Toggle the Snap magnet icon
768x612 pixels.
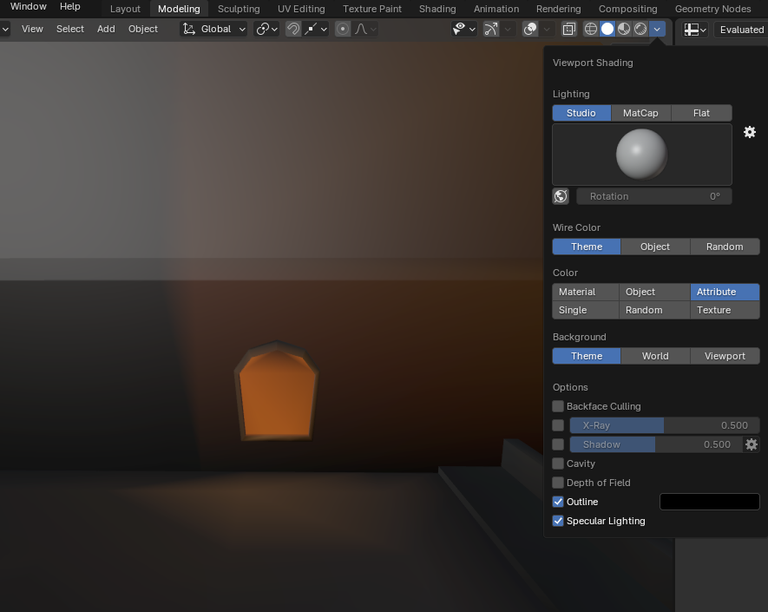[x=293, y=29]
